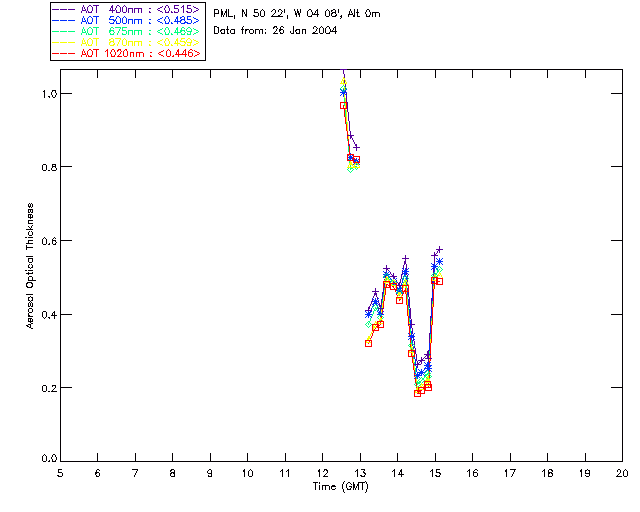The height and width of the screenshot is (512, 640).
Task: Select the hour 20 x-axis label
Action: pos(622,473)
